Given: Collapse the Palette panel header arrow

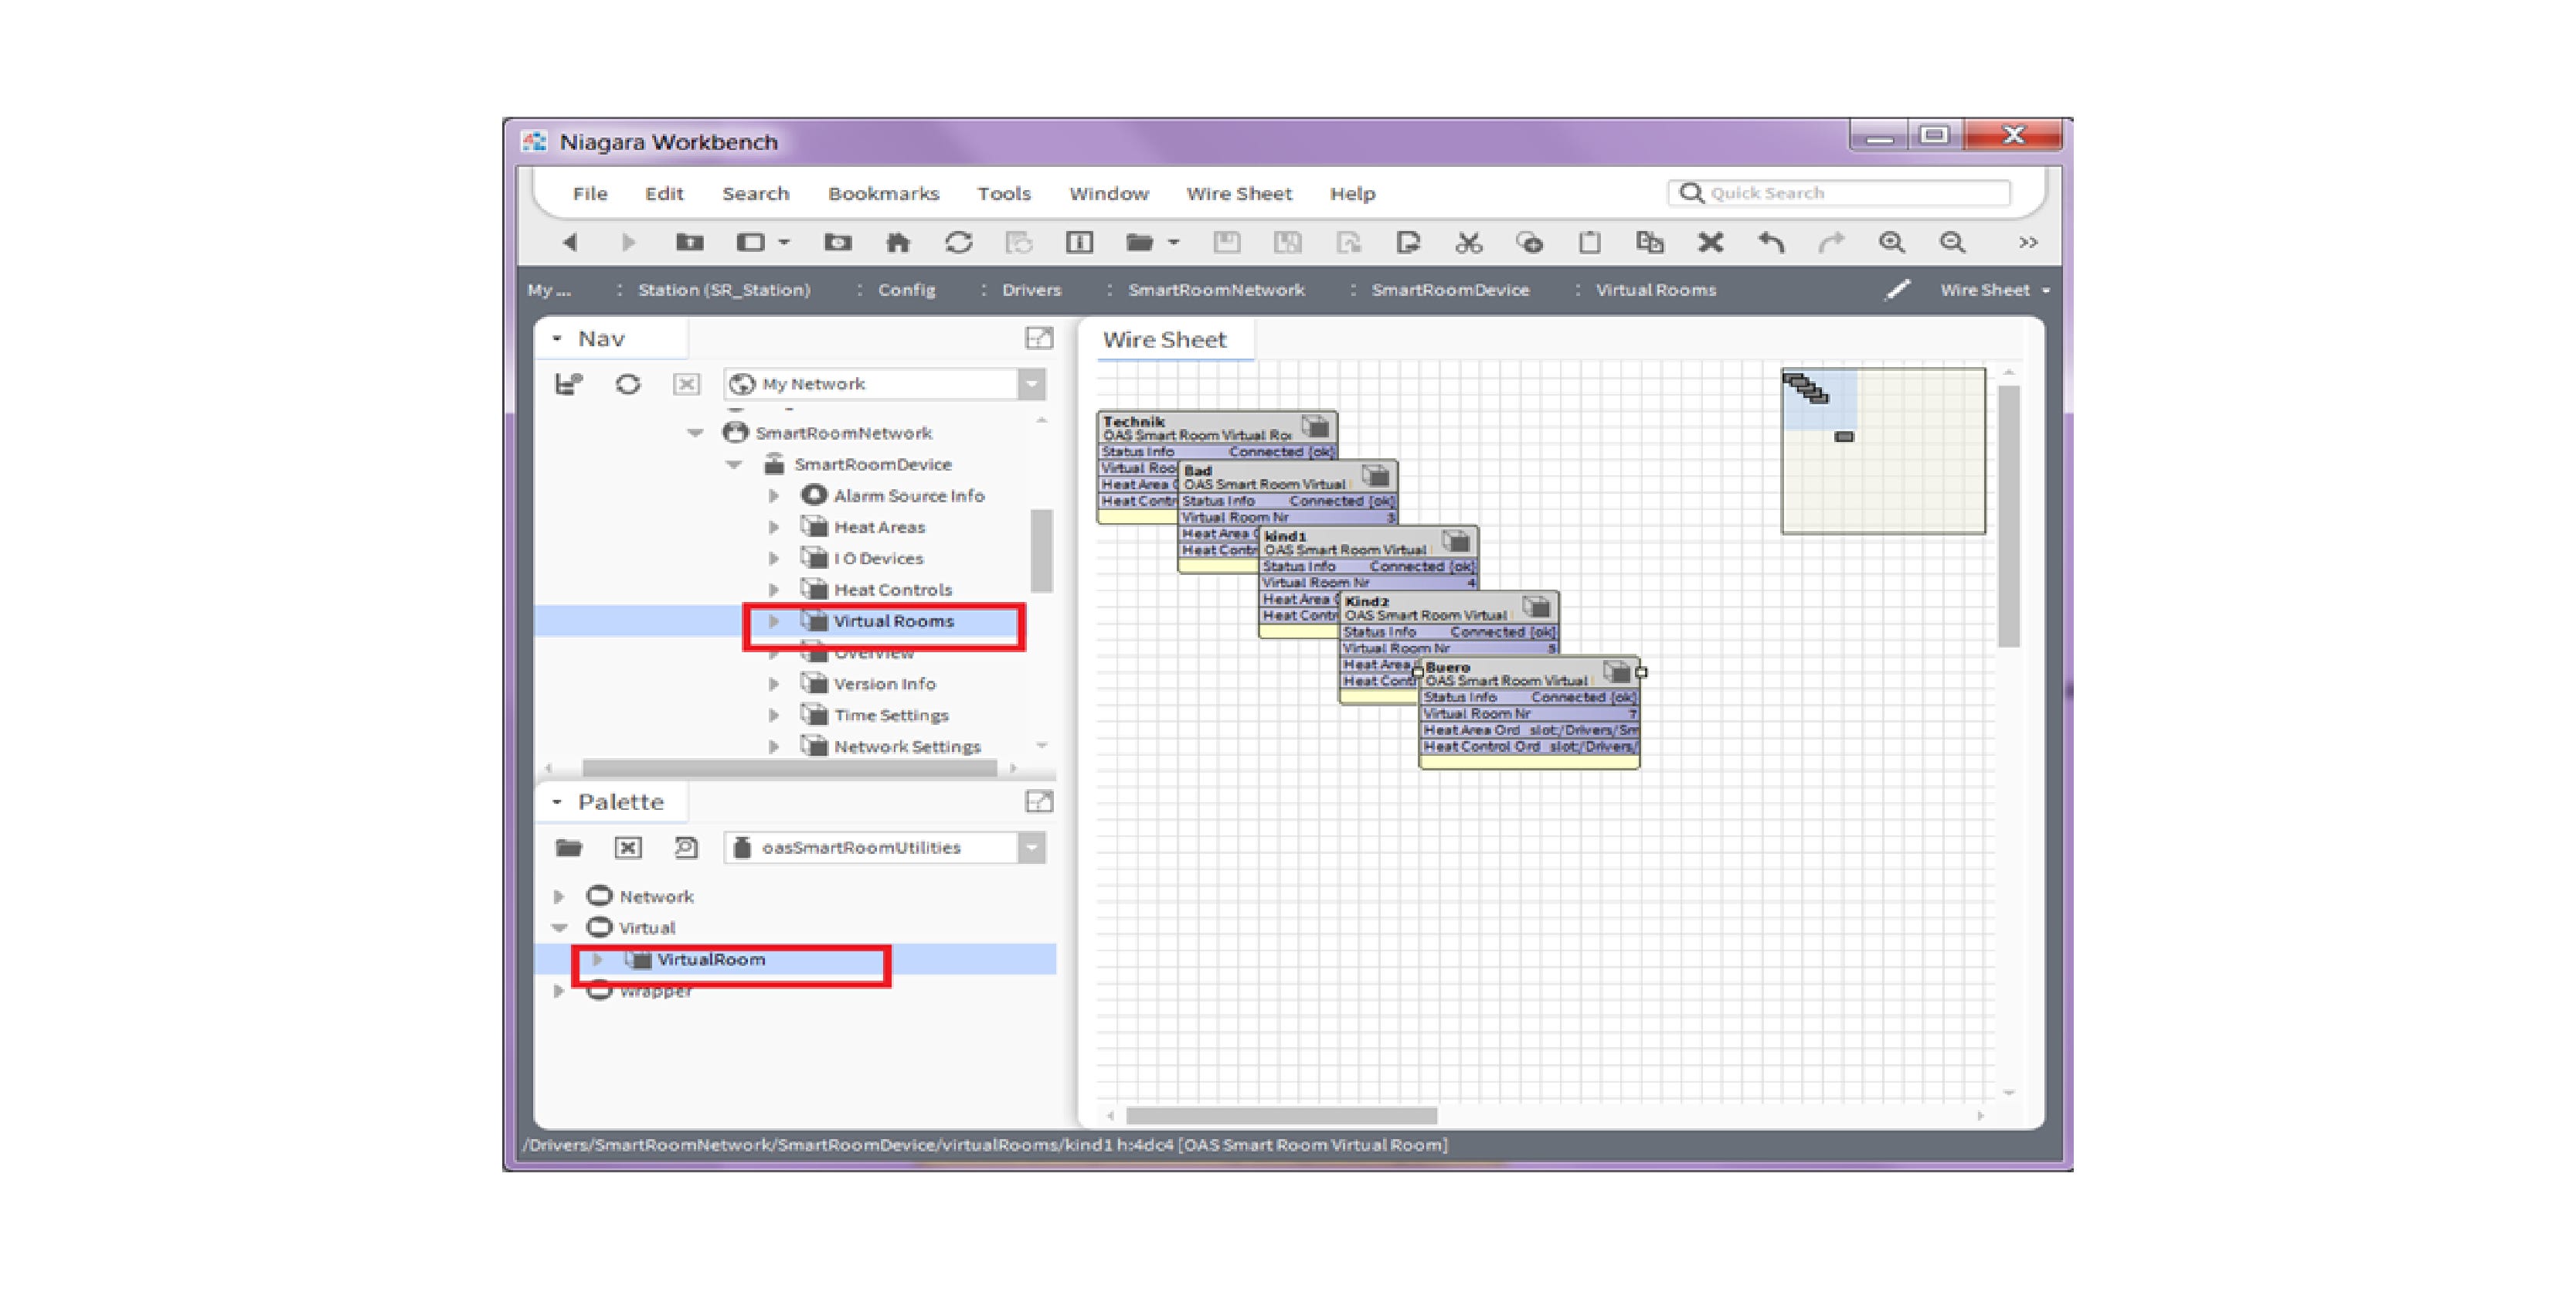Looking at the screenshot, I should tap(557, 802).
